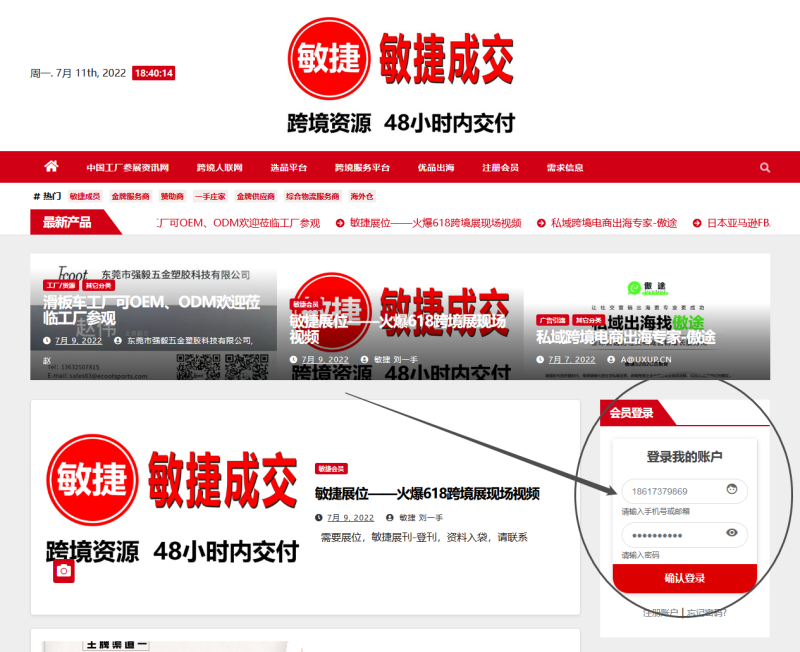800x652 pixels.
Task: Click the 确认登录 button
Action: [685, 578]
